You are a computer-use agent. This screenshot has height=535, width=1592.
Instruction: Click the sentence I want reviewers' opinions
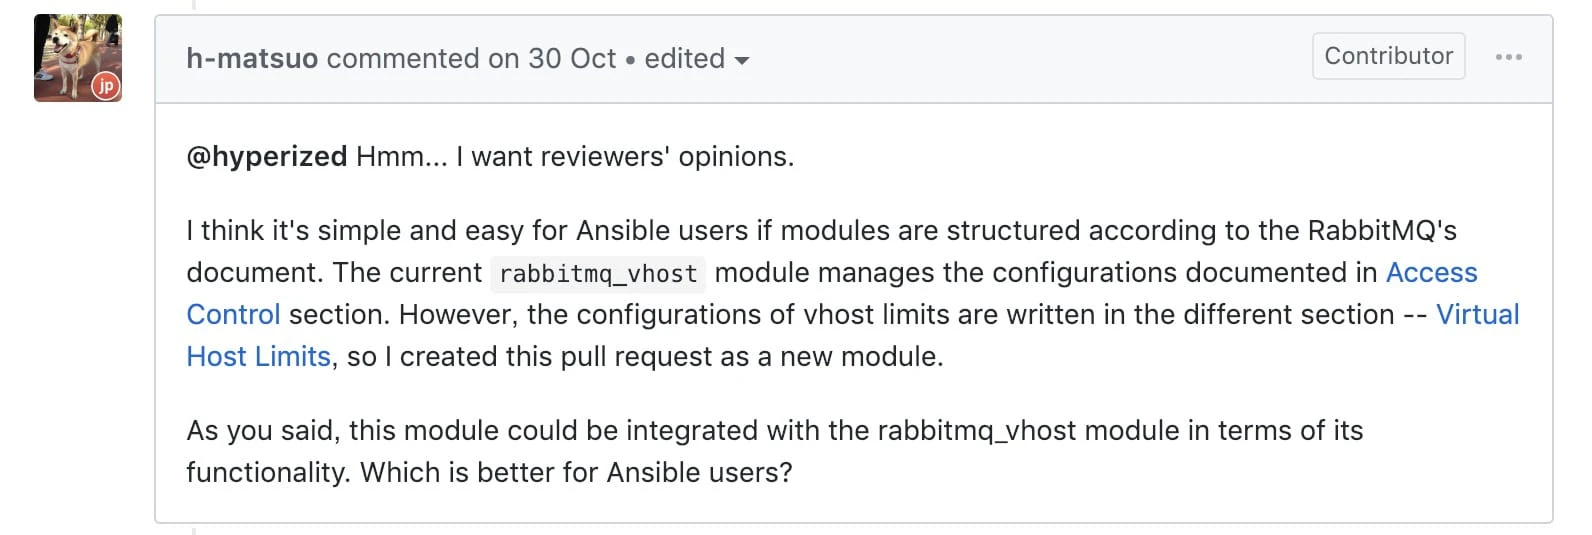coord(625,157)
